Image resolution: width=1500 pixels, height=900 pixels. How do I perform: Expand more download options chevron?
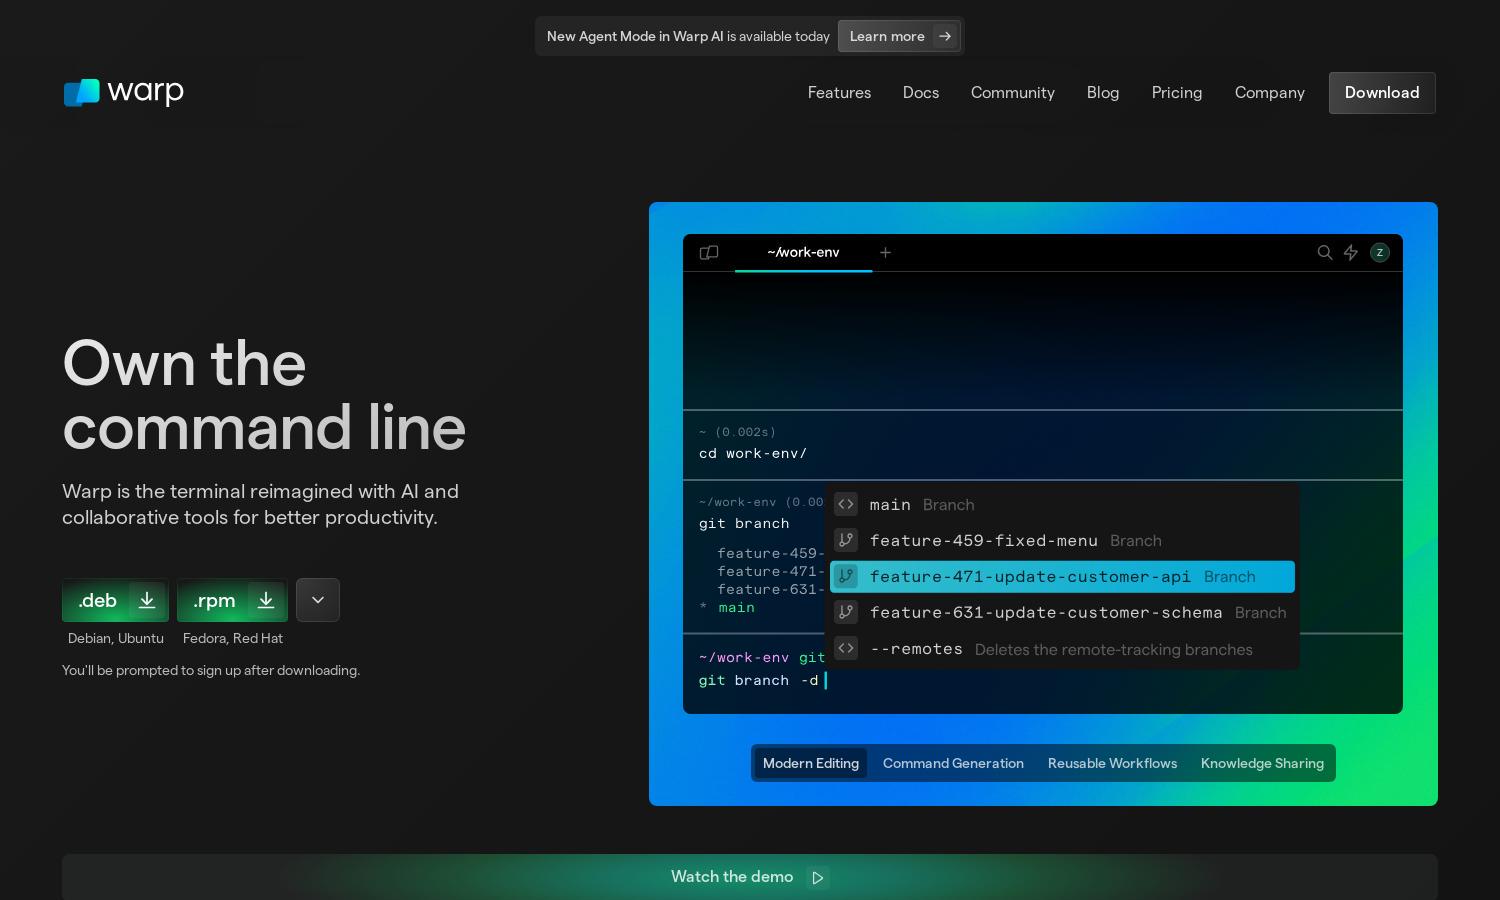pyautogui.click(x=318, y=600)
